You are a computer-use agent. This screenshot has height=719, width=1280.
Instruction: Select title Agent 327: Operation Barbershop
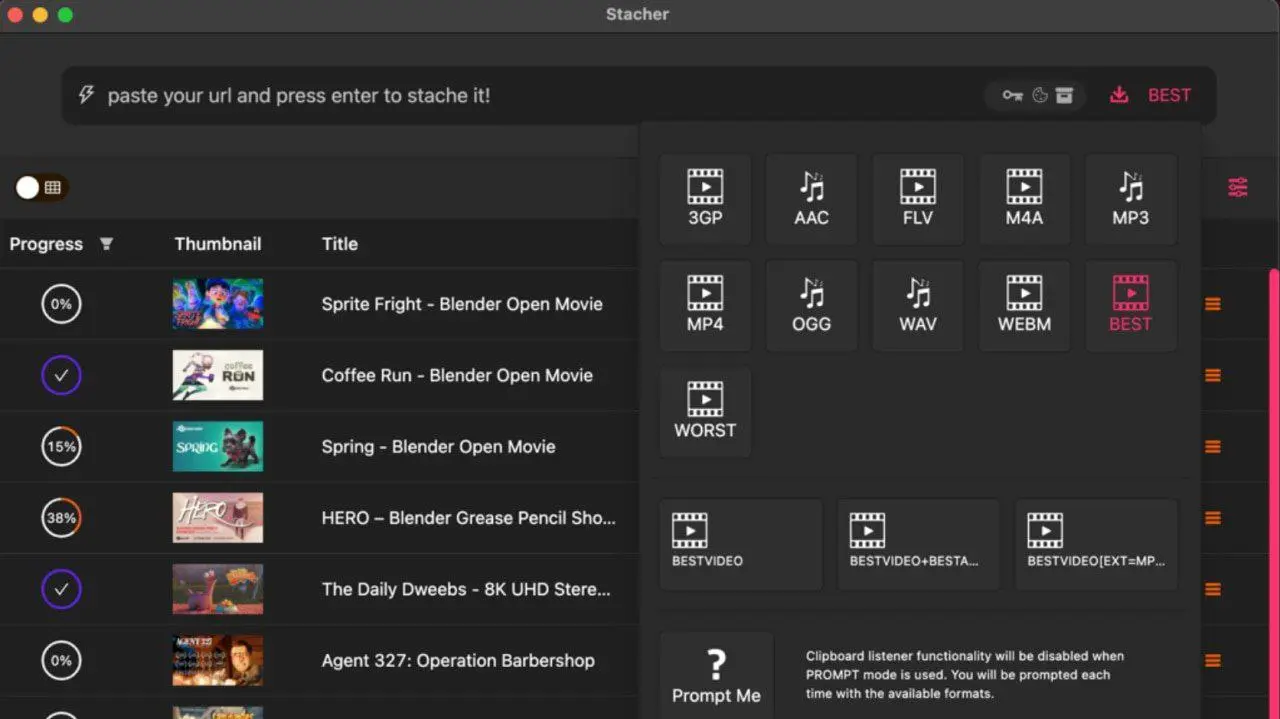pyautogui.click(x=458, y=660)
